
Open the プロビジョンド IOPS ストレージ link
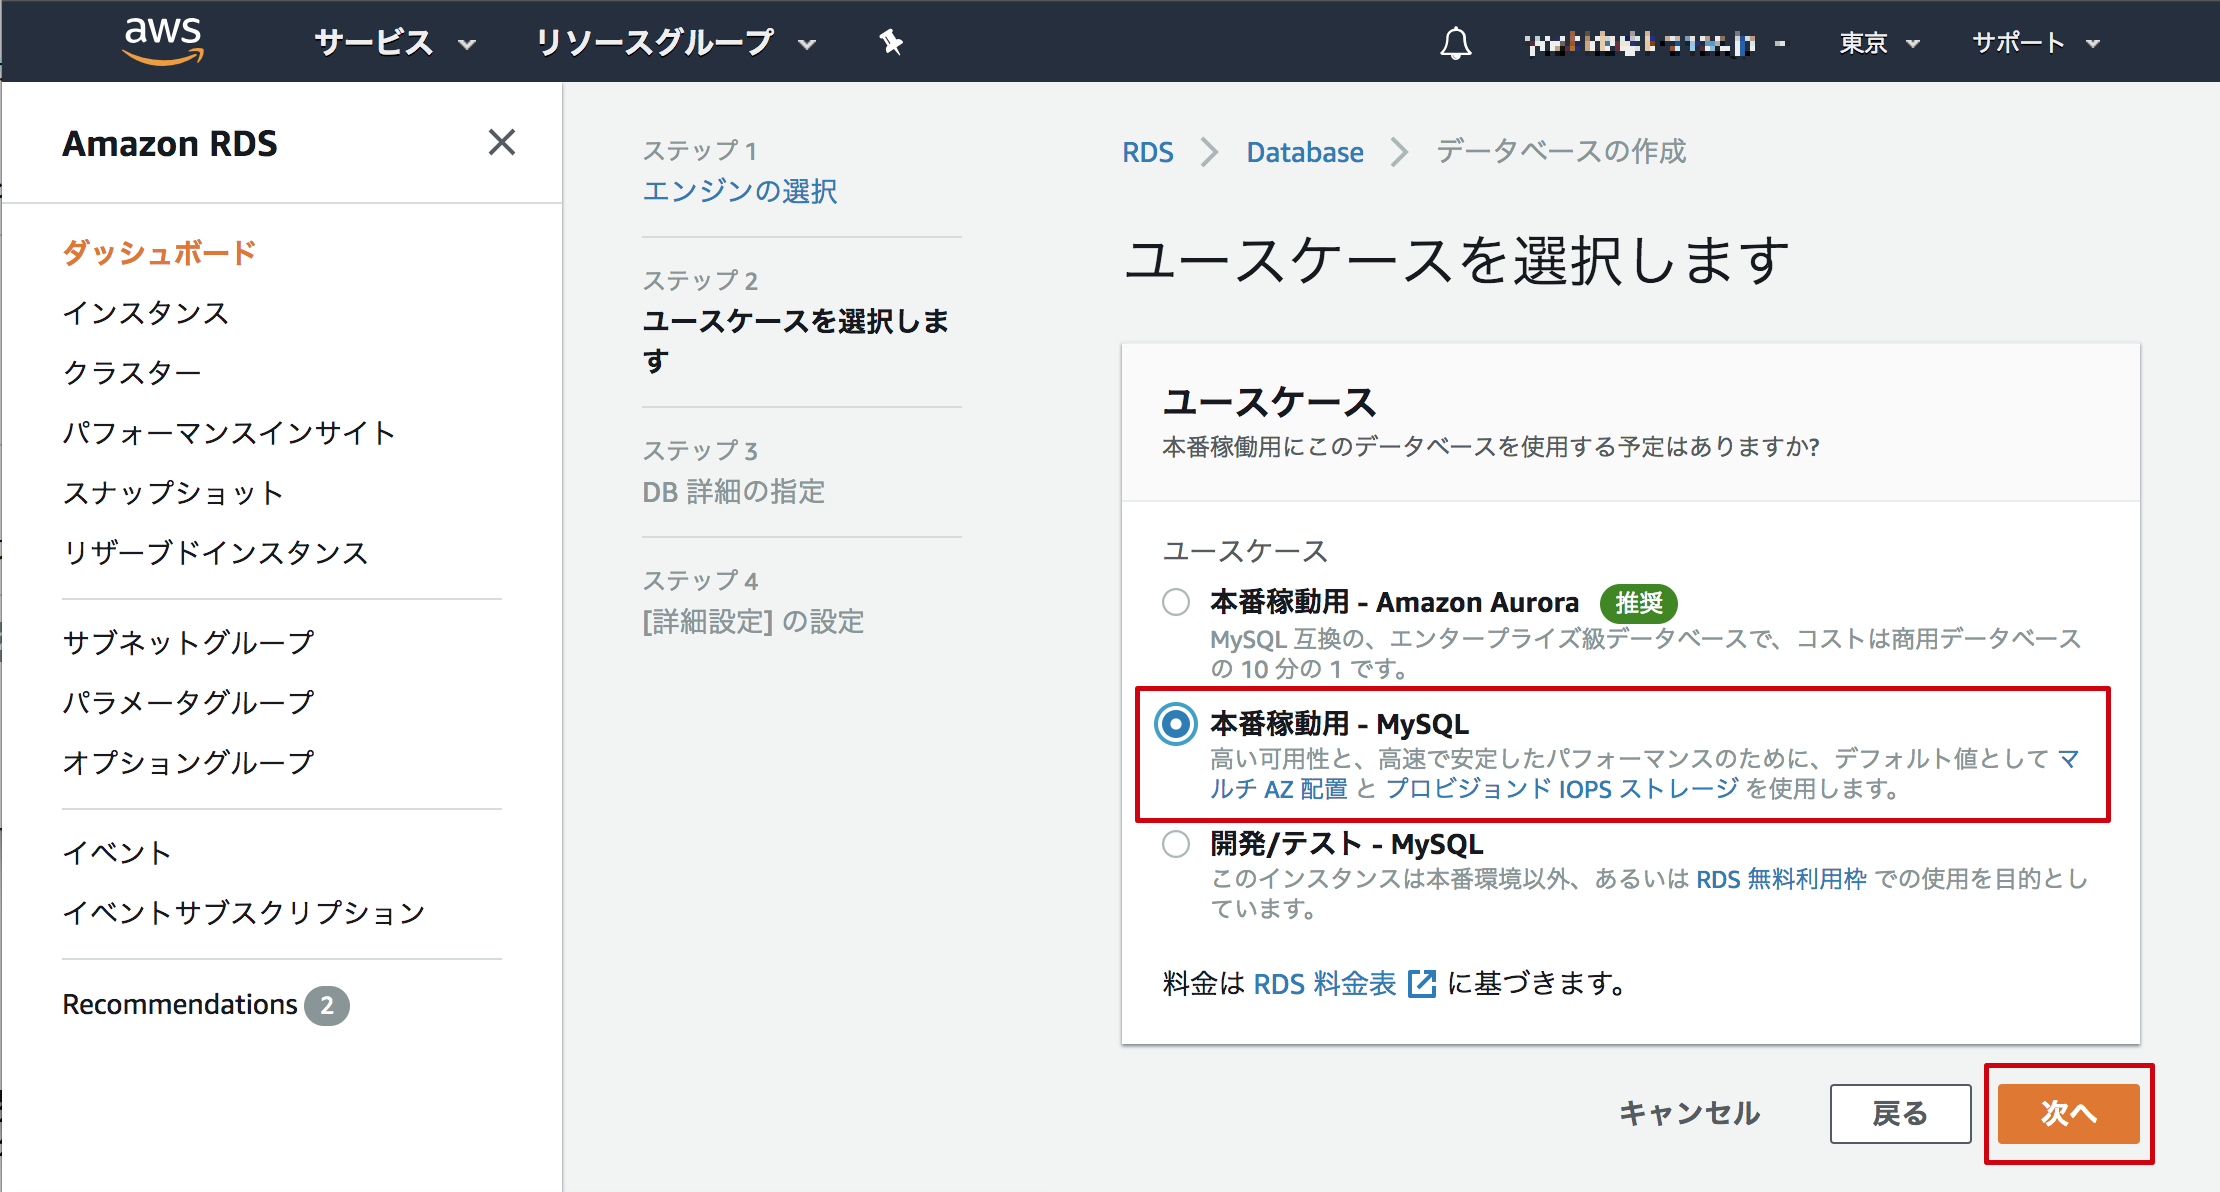tap(1562, 789)
